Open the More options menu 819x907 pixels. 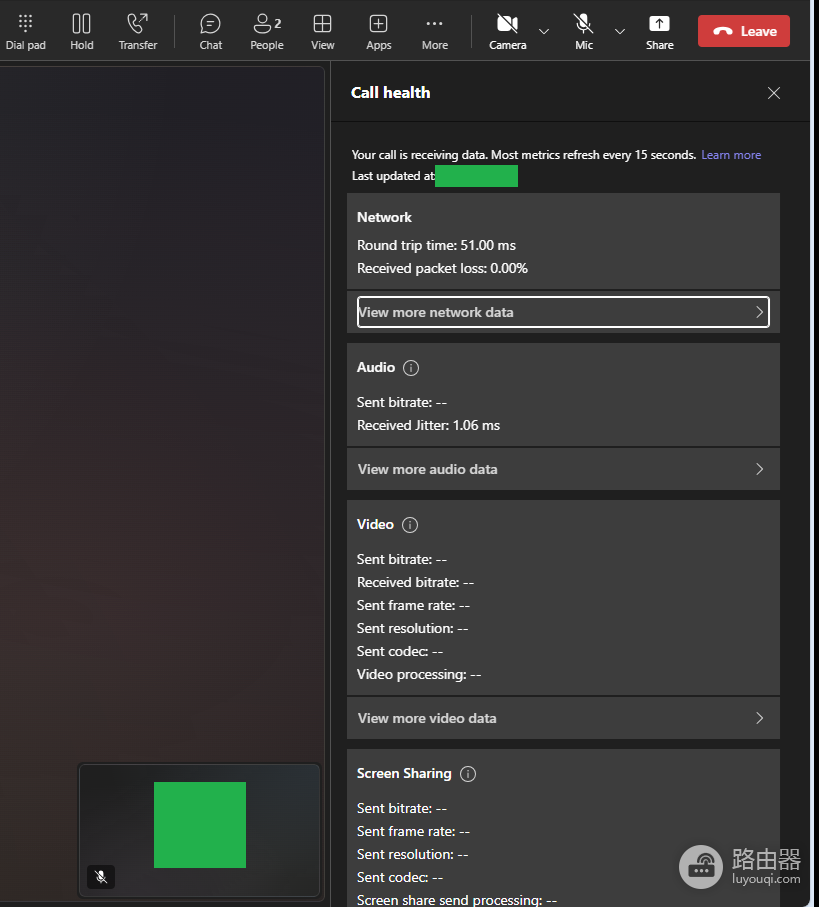434,32
